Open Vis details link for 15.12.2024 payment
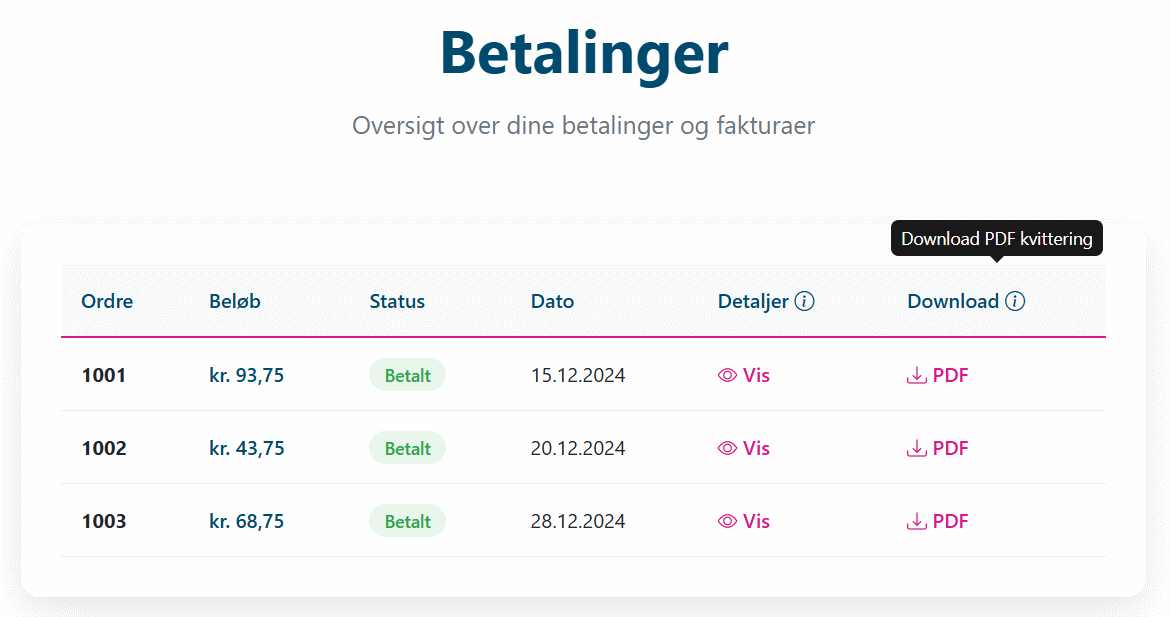 tap(744, 375)
